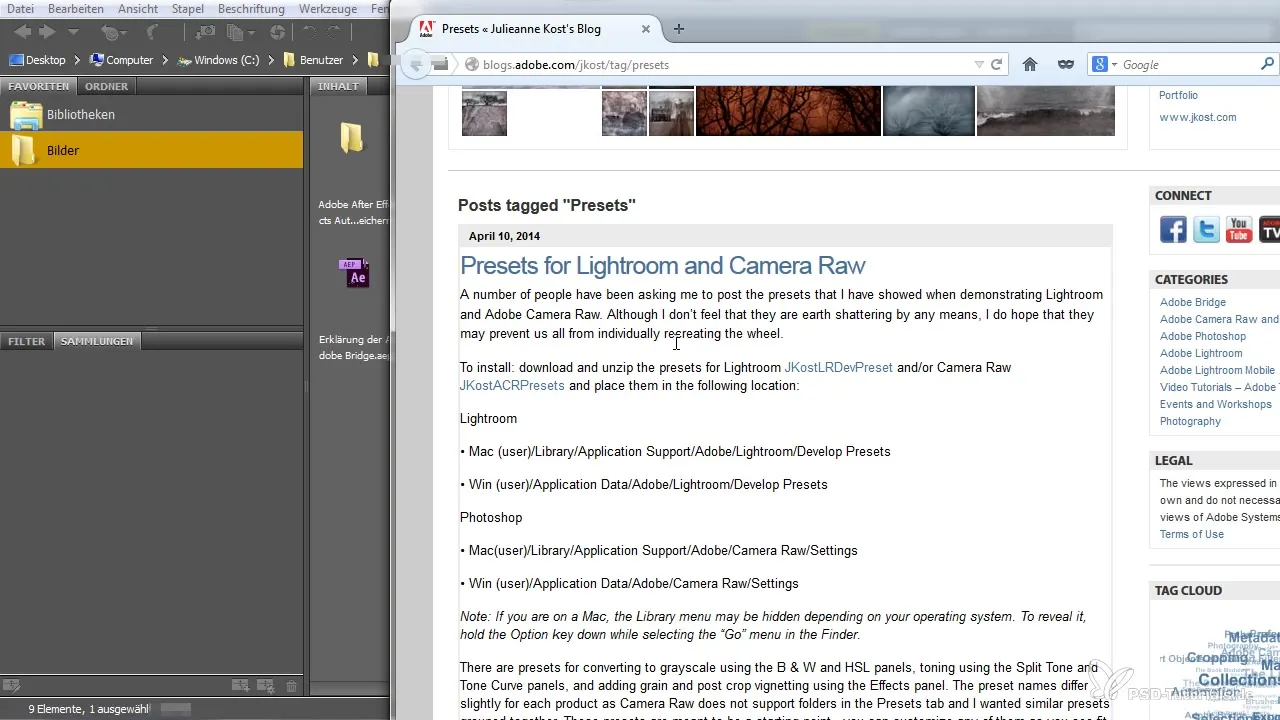The height and width of the screenshot is (720, 1280).
Task: Click new collection icon in Sammlungen panel
Action: point(240,686)
